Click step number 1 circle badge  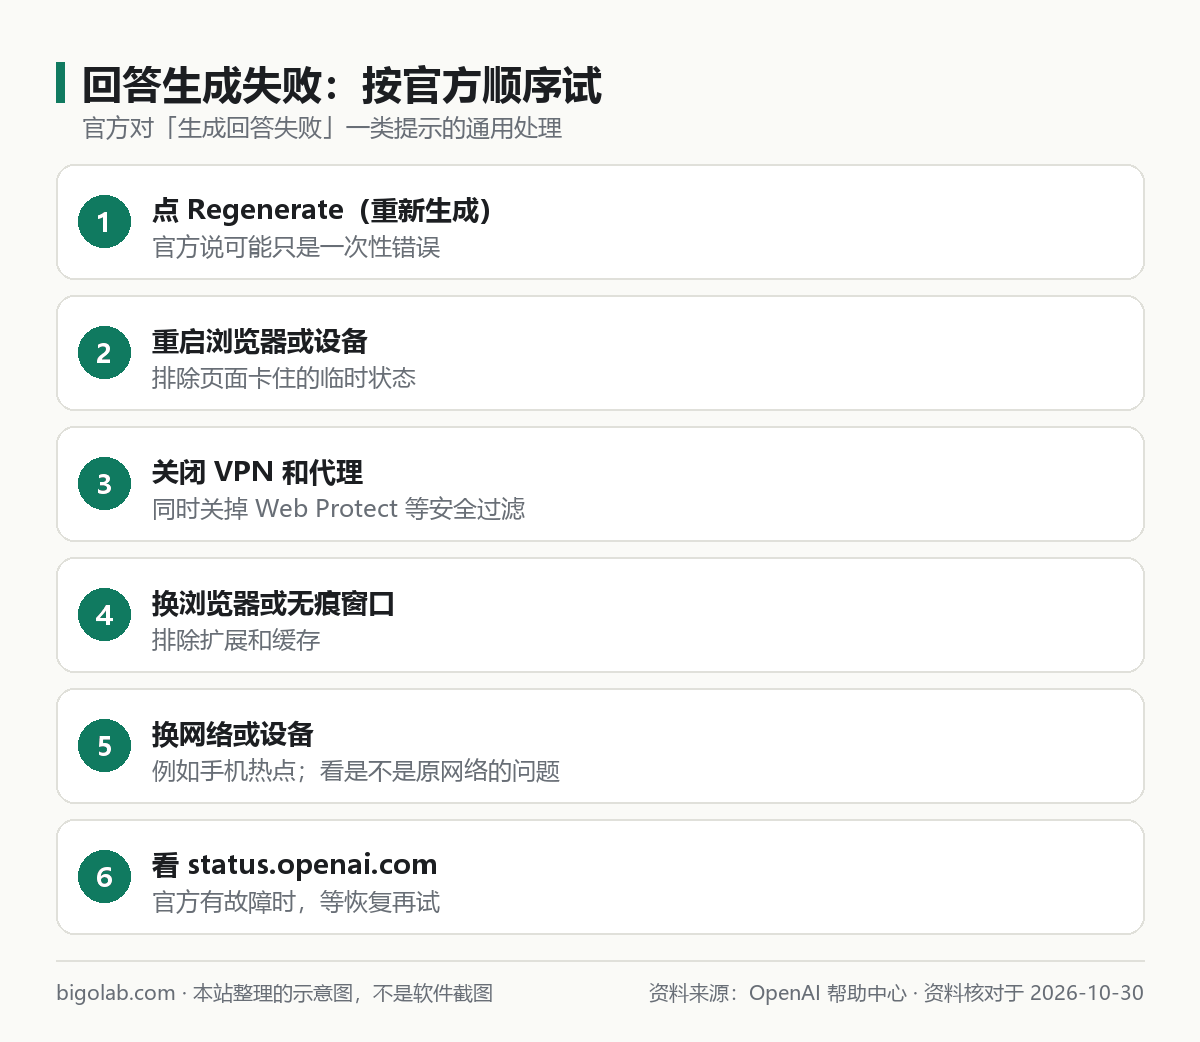tap(104, 222)
